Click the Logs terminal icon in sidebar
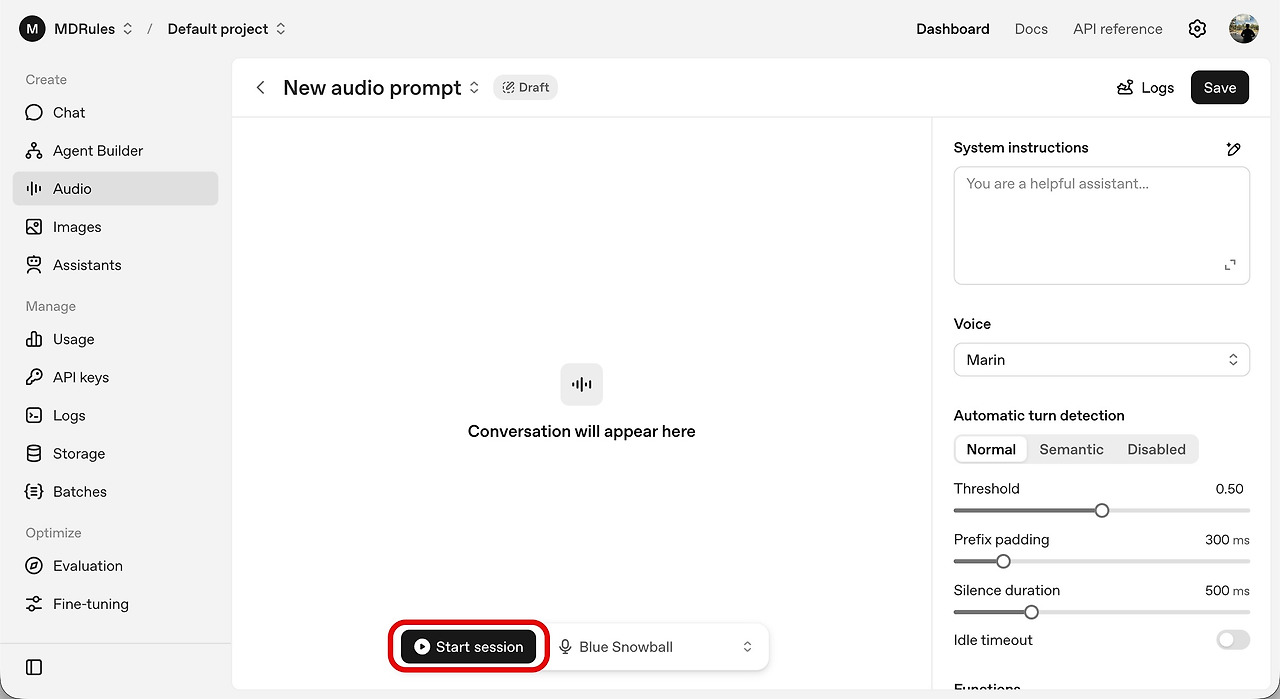 pyautogui.click(x=34, y=415)
